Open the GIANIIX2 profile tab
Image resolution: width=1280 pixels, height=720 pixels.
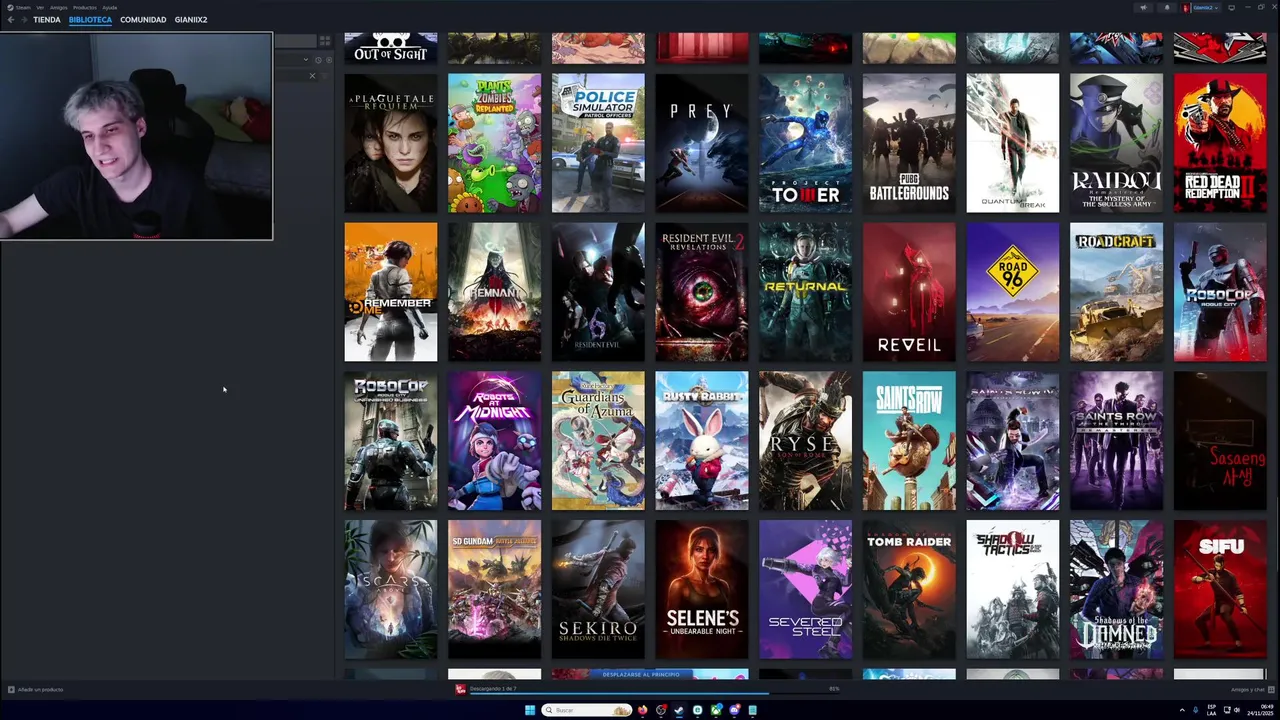pyautogui.click(x=191, y=20)
